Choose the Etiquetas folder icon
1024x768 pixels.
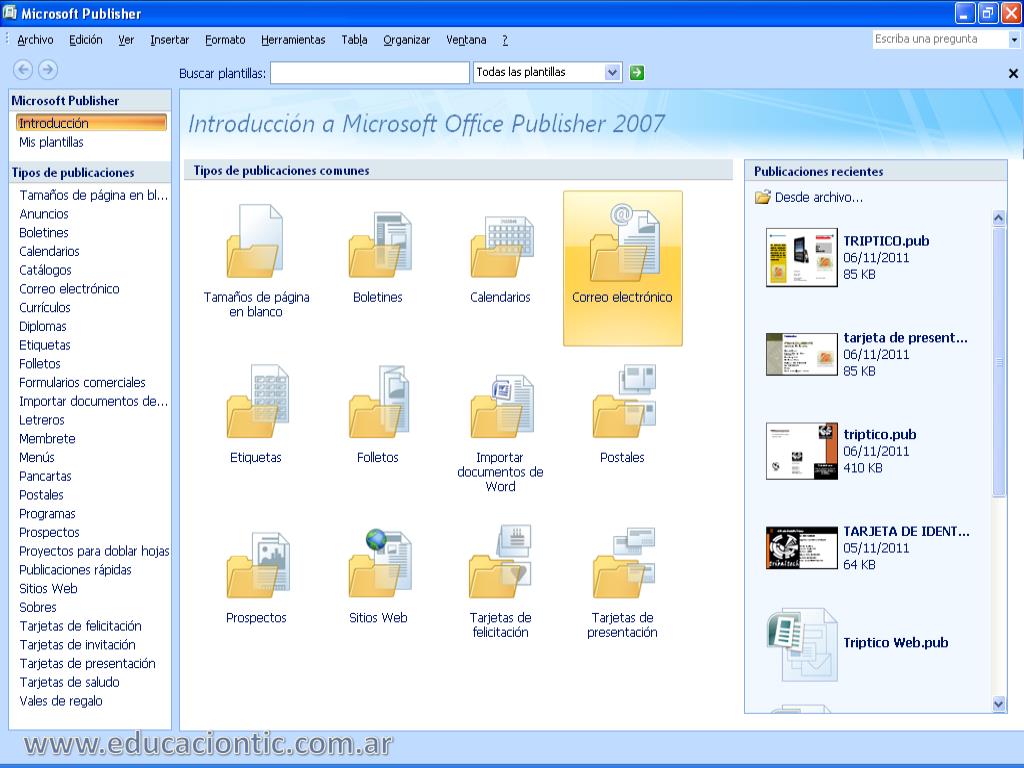(256, 405)
